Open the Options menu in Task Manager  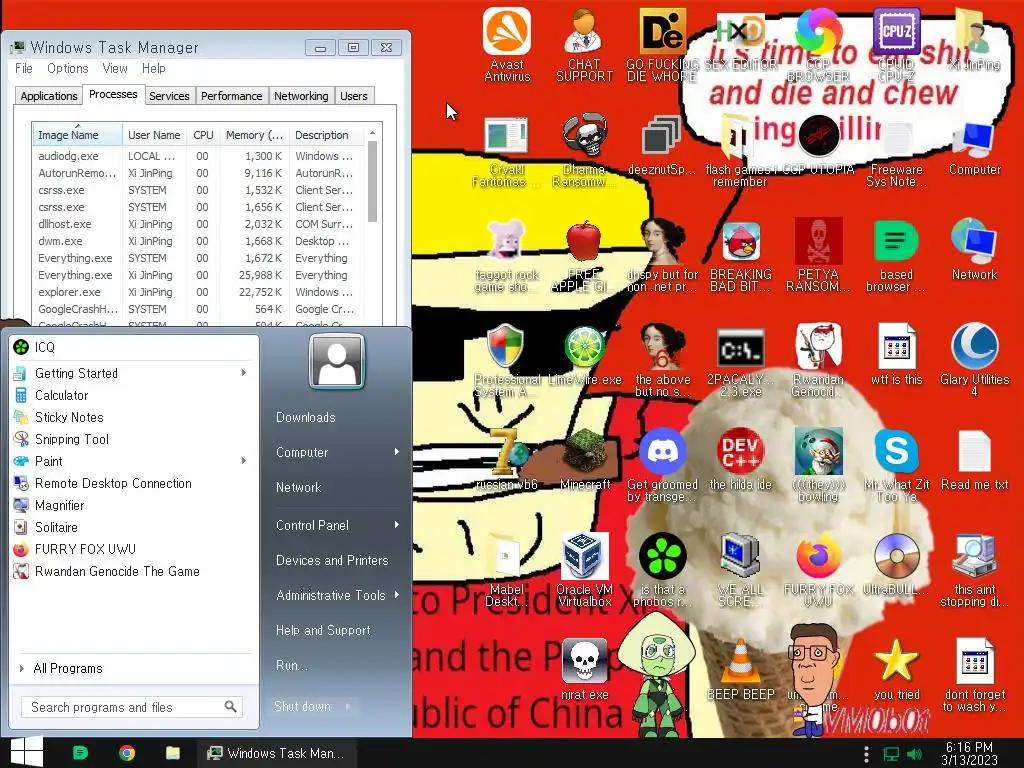tap(67, 69)
